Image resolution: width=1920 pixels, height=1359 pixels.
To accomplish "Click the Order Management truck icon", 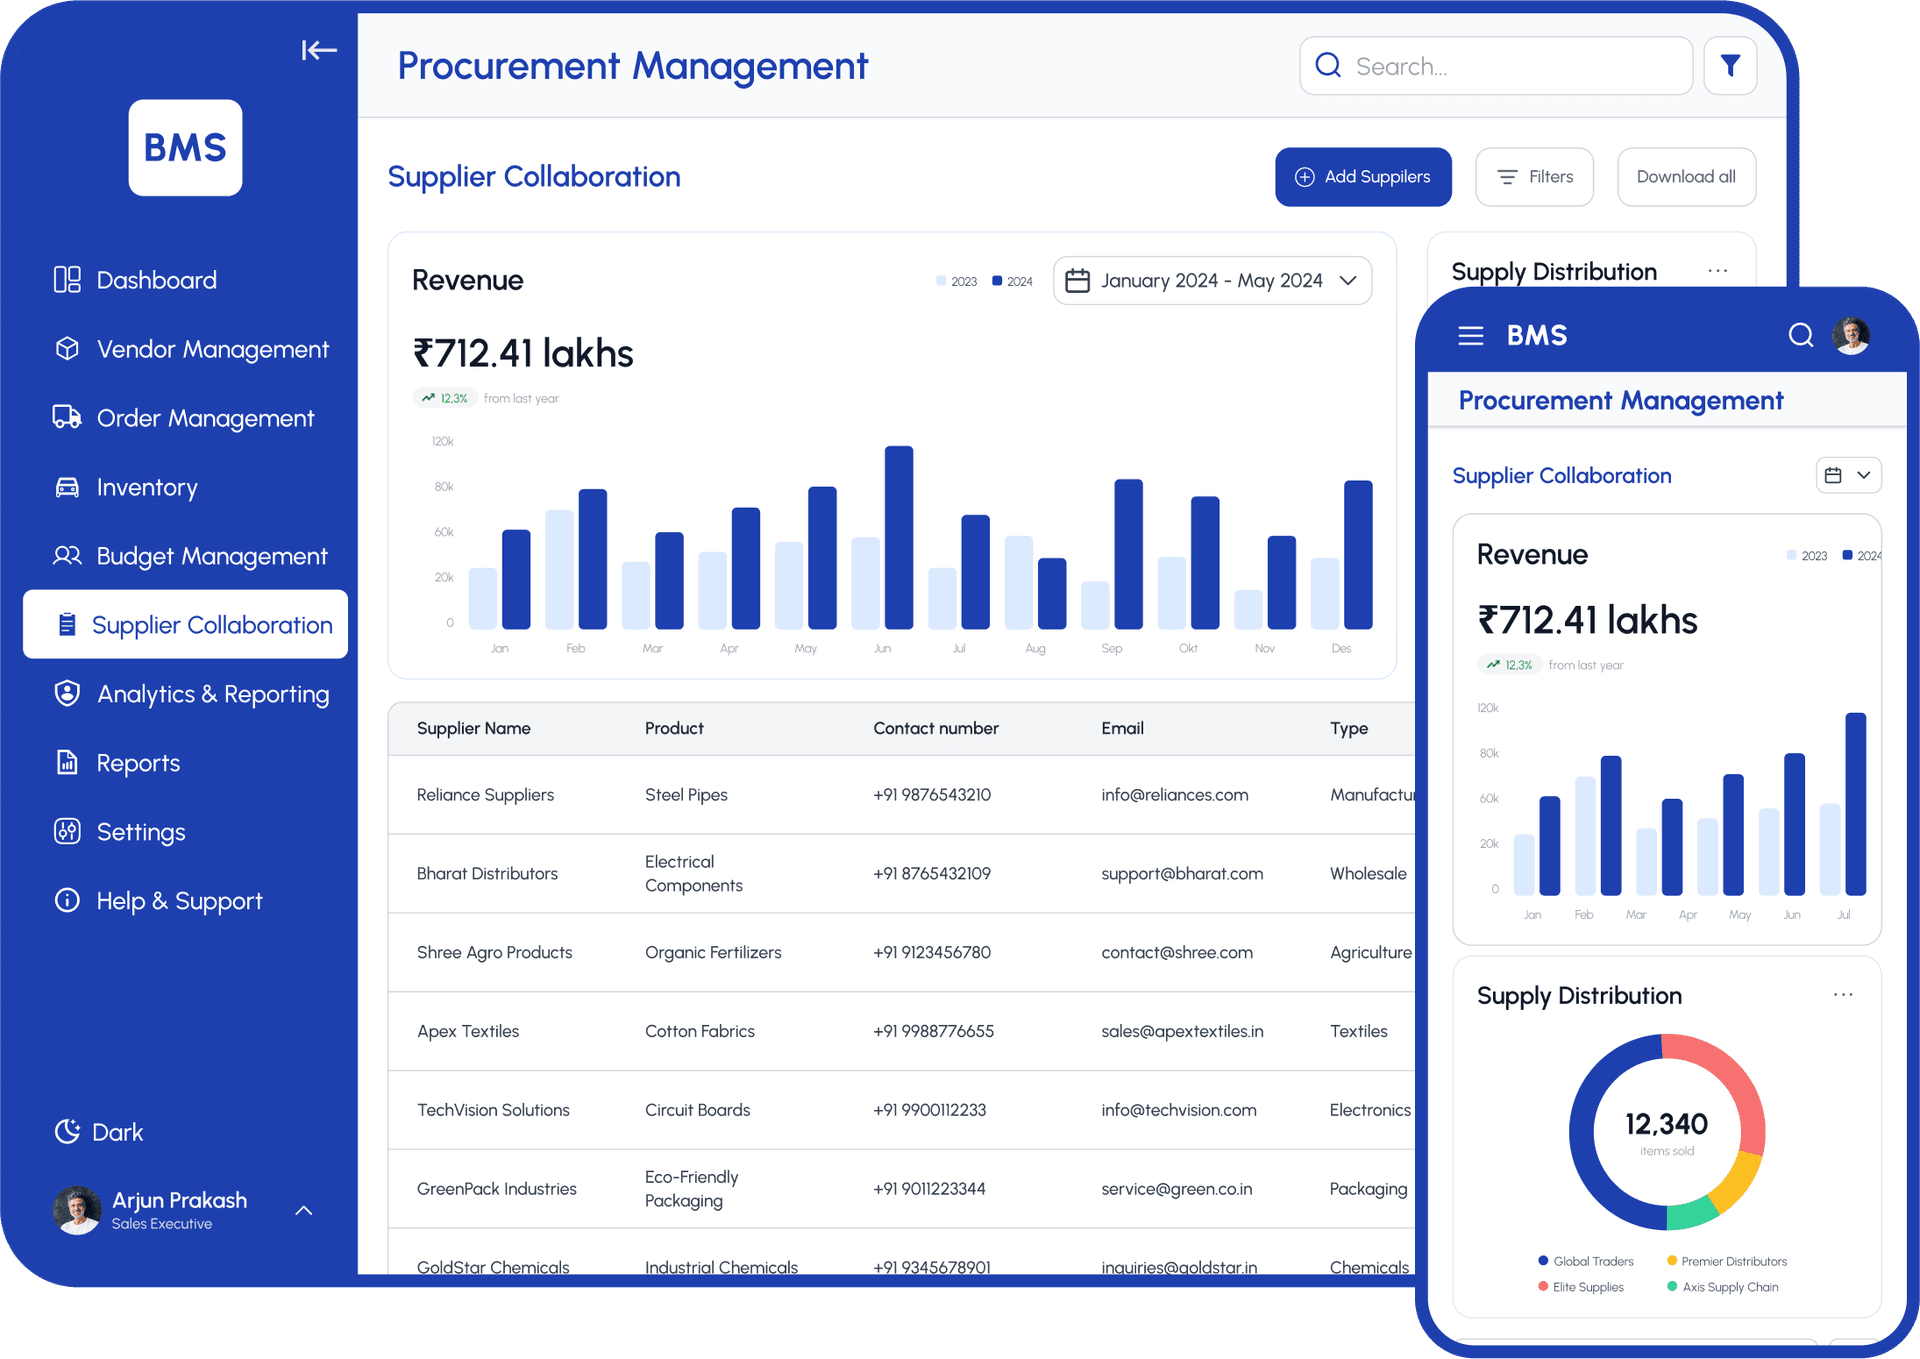I will (67, 418).
